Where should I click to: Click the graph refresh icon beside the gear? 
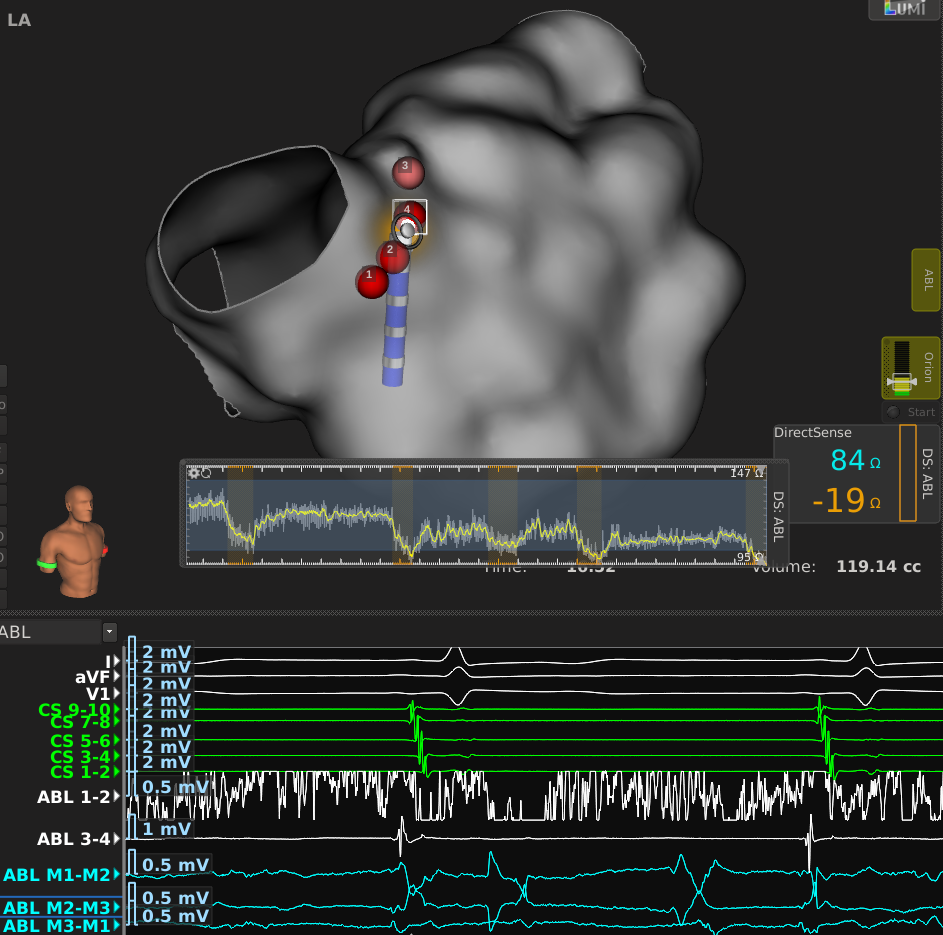pos(206,473)
